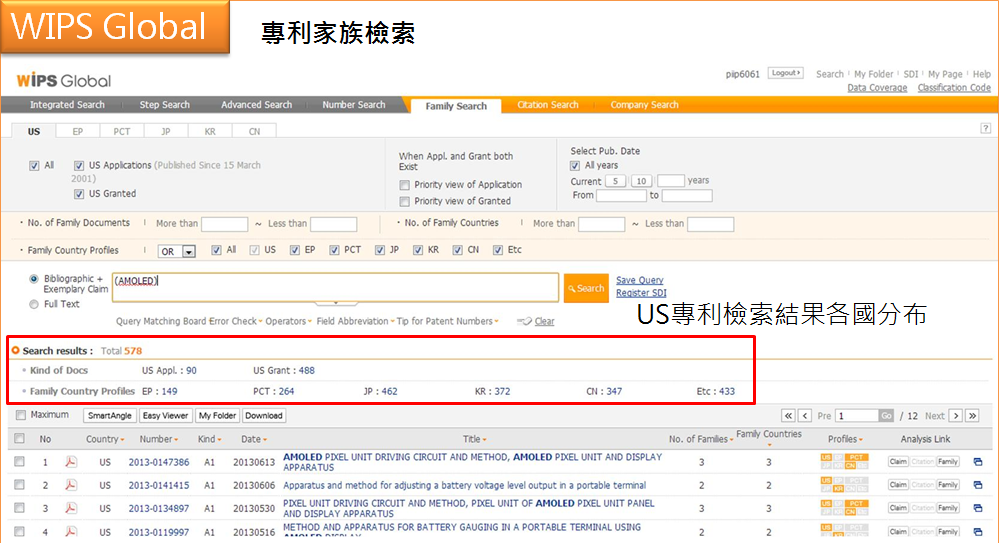1008x546 pixels.
Task: Toggle JP family country profile checkbox
Action: [x=380, y=250]
